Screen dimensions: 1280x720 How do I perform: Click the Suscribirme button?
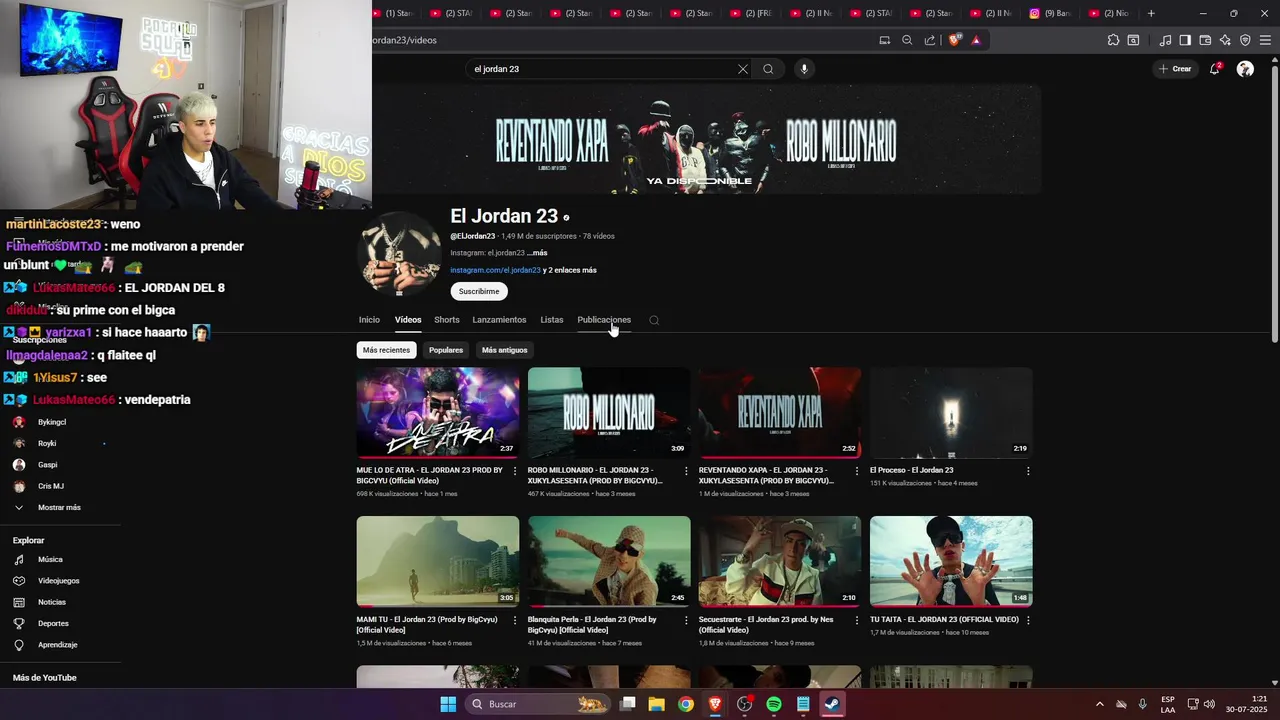point(479,291)
